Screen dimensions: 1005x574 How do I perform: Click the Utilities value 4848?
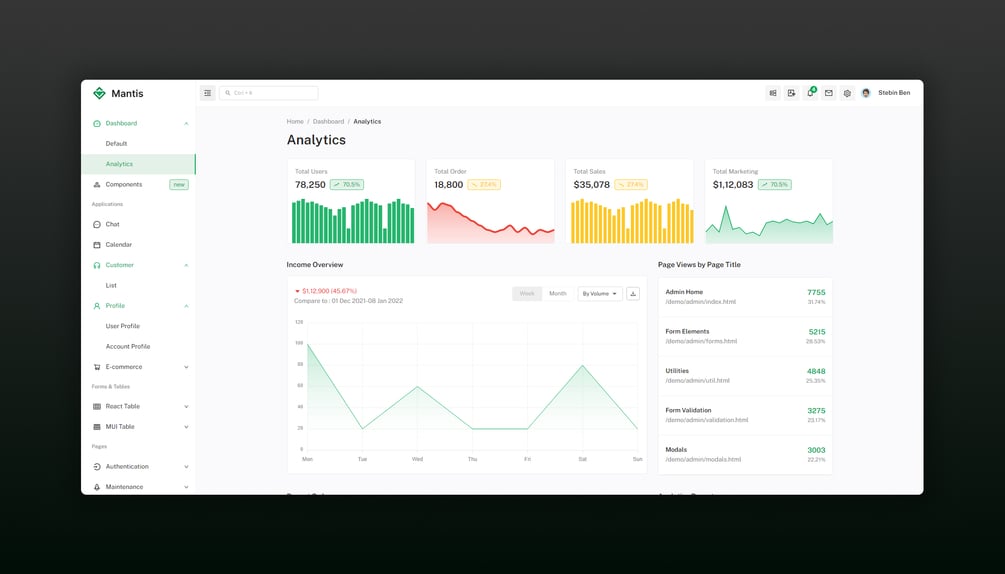point(816,372)
